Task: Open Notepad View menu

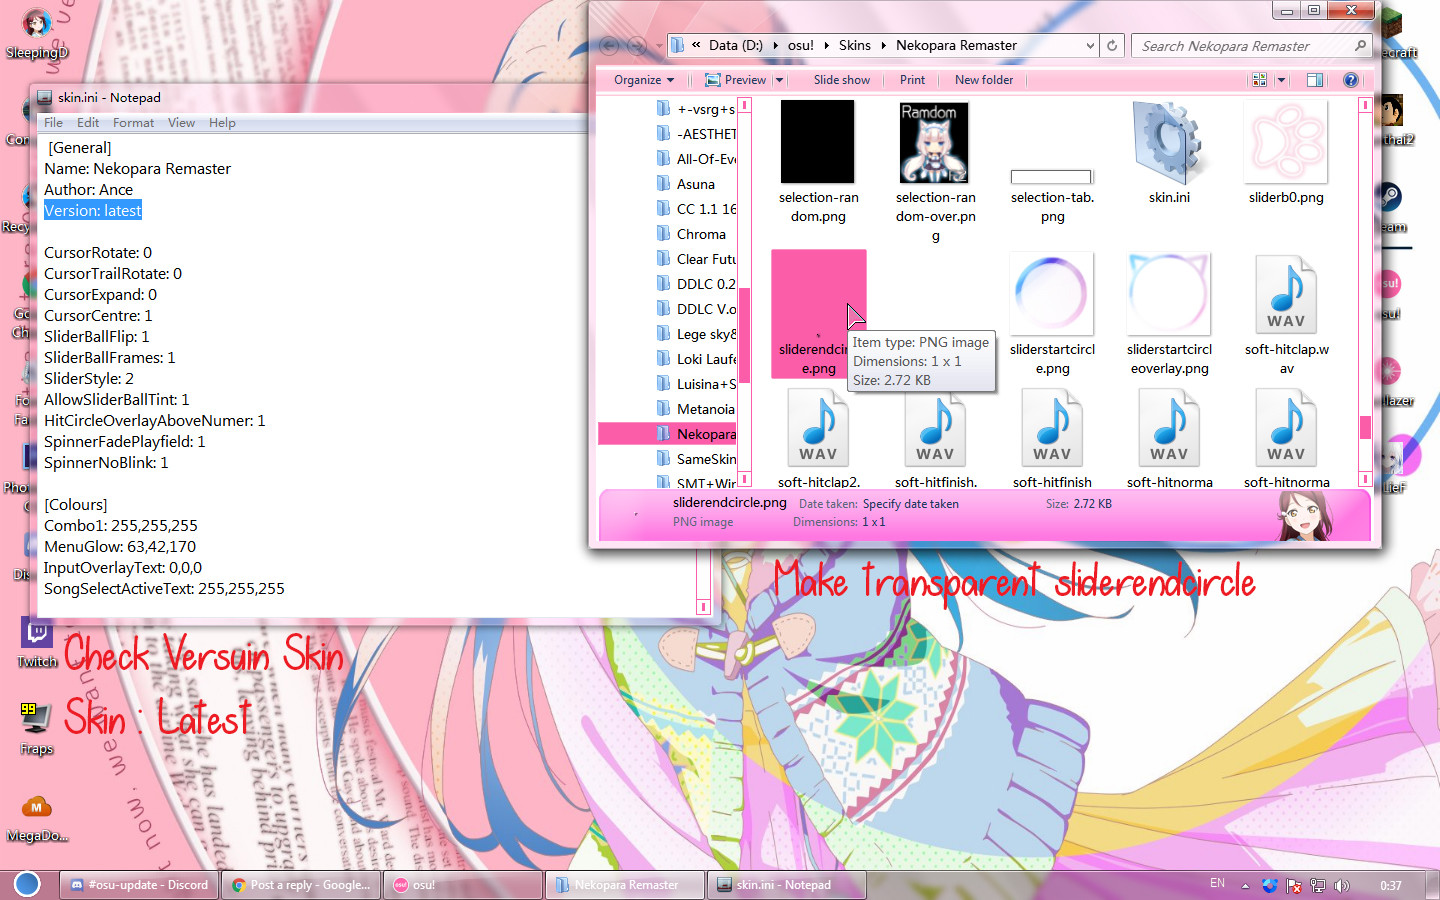Action: click(181, 123)
